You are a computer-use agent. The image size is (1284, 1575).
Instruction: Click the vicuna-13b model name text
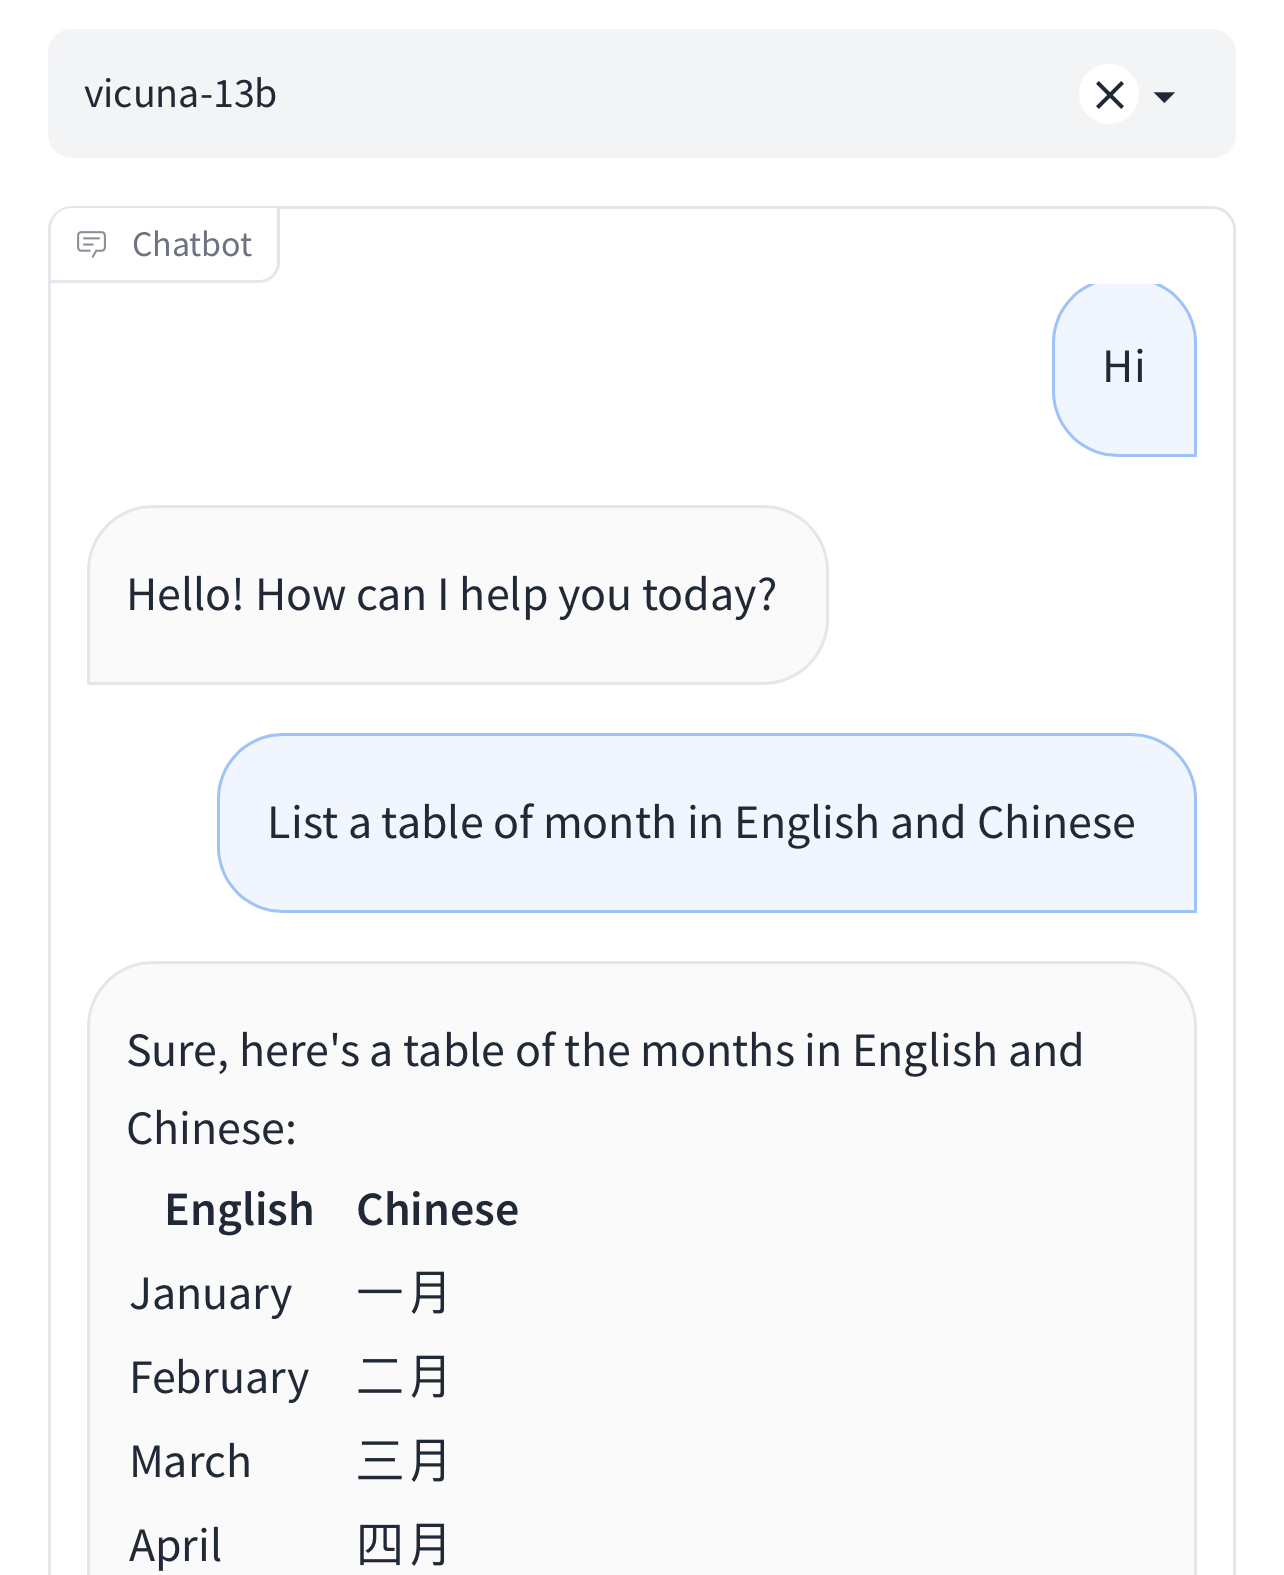coord(180,94)
